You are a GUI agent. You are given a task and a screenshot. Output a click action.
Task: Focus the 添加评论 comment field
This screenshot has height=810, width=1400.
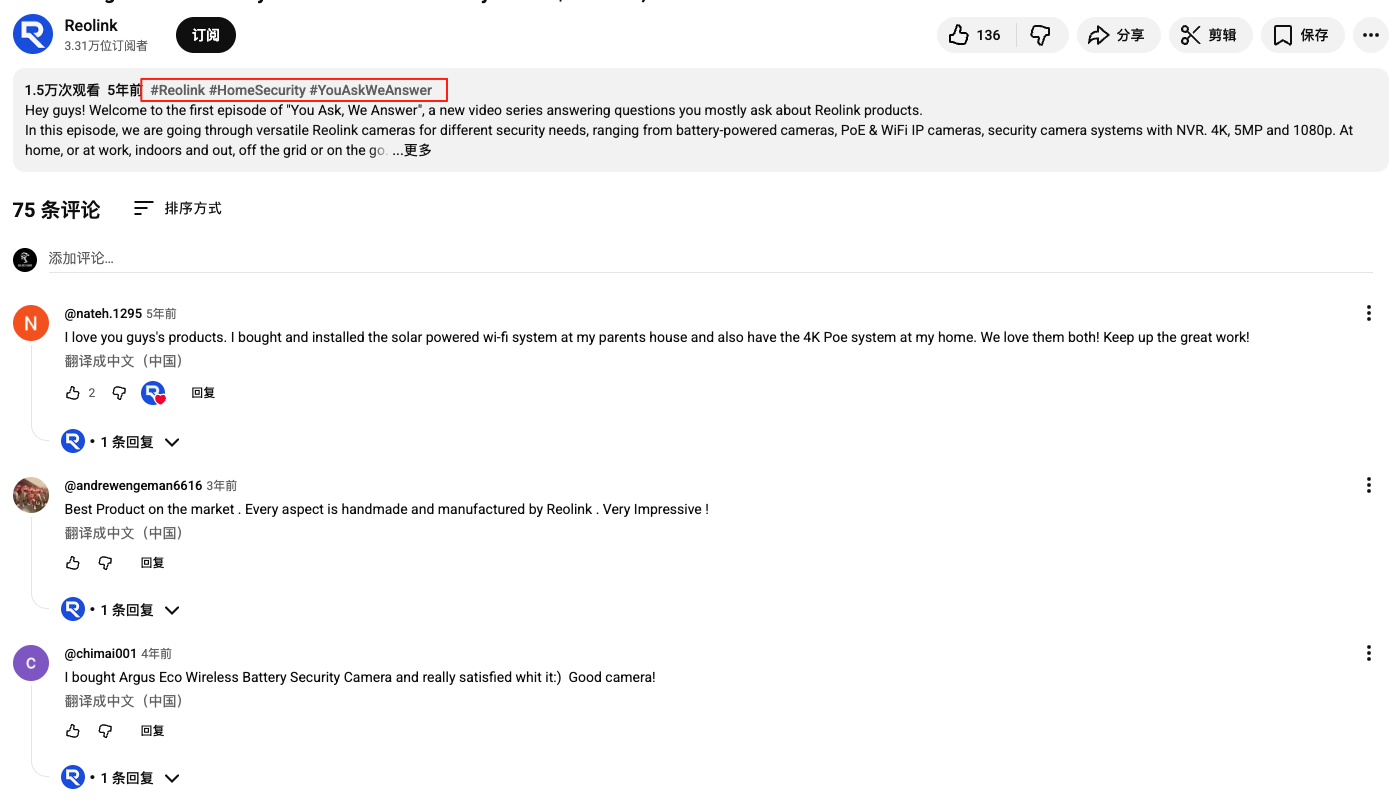(x=710, y=258)
